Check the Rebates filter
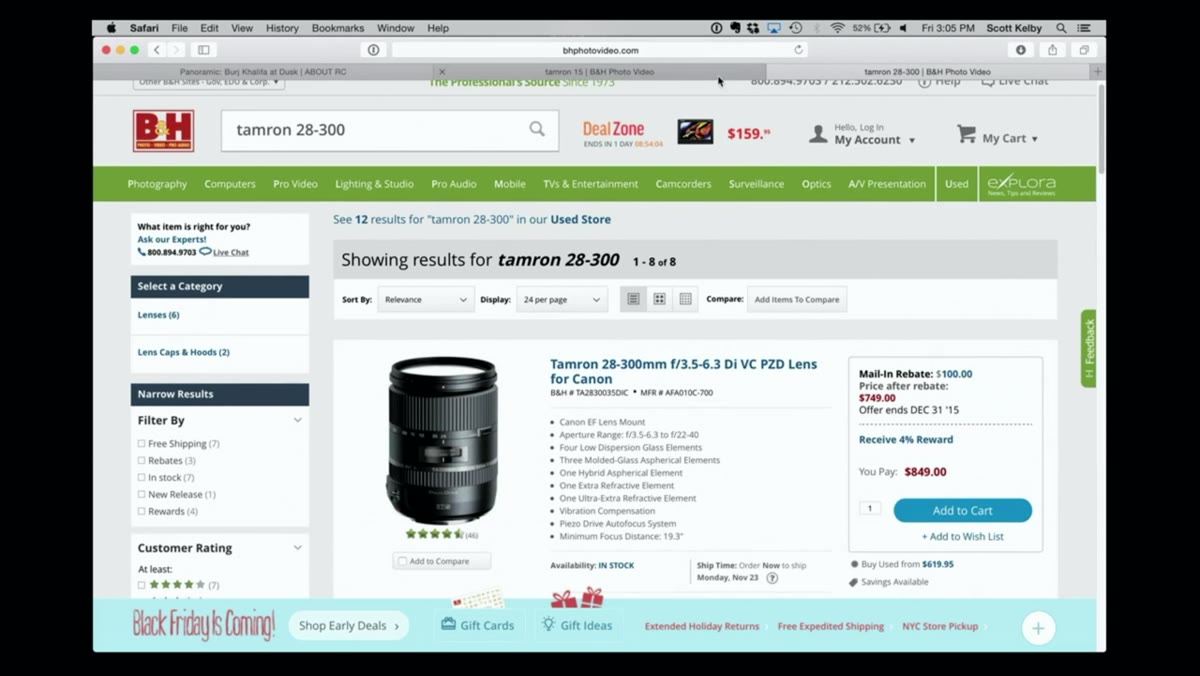This screenshot has width=1200, height=676. (x=141, y=460)
